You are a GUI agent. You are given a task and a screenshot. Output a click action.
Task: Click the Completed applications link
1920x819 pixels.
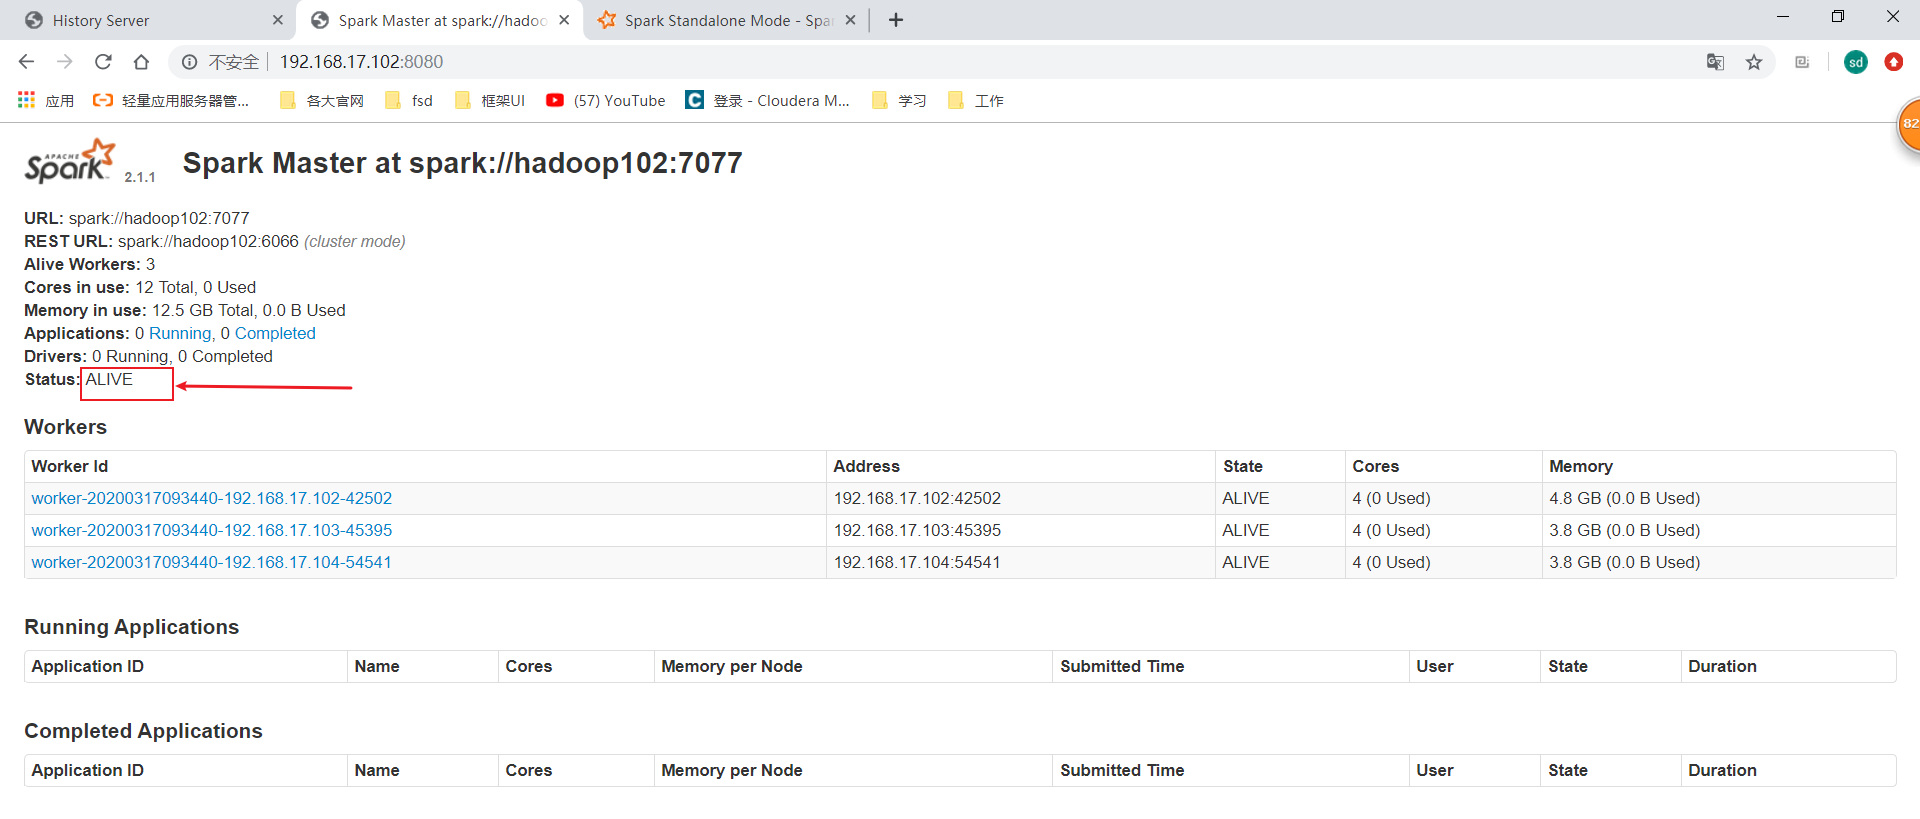click(275, 333)
